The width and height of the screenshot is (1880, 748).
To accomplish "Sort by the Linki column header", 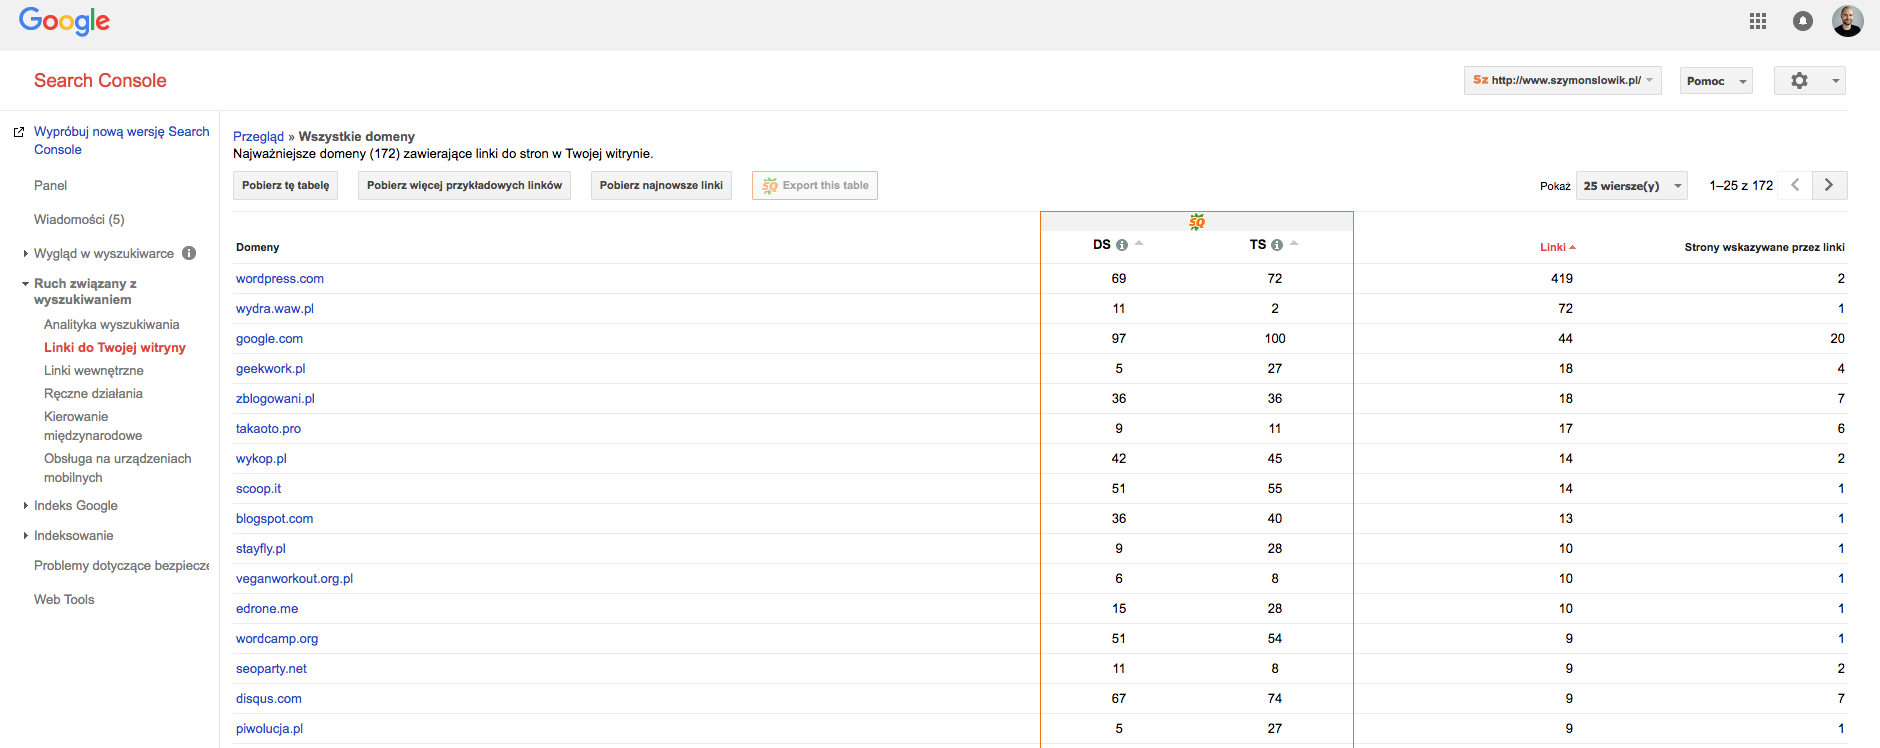I will [1557, 247].
